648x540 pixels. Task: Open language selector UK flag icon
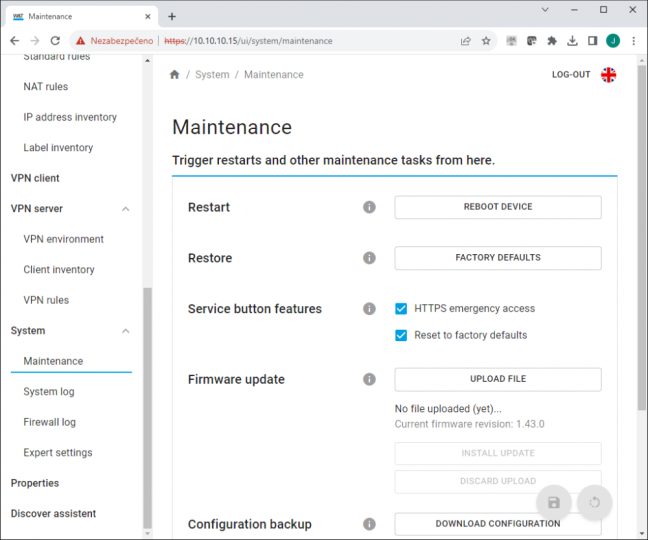[x=608, y=75]
